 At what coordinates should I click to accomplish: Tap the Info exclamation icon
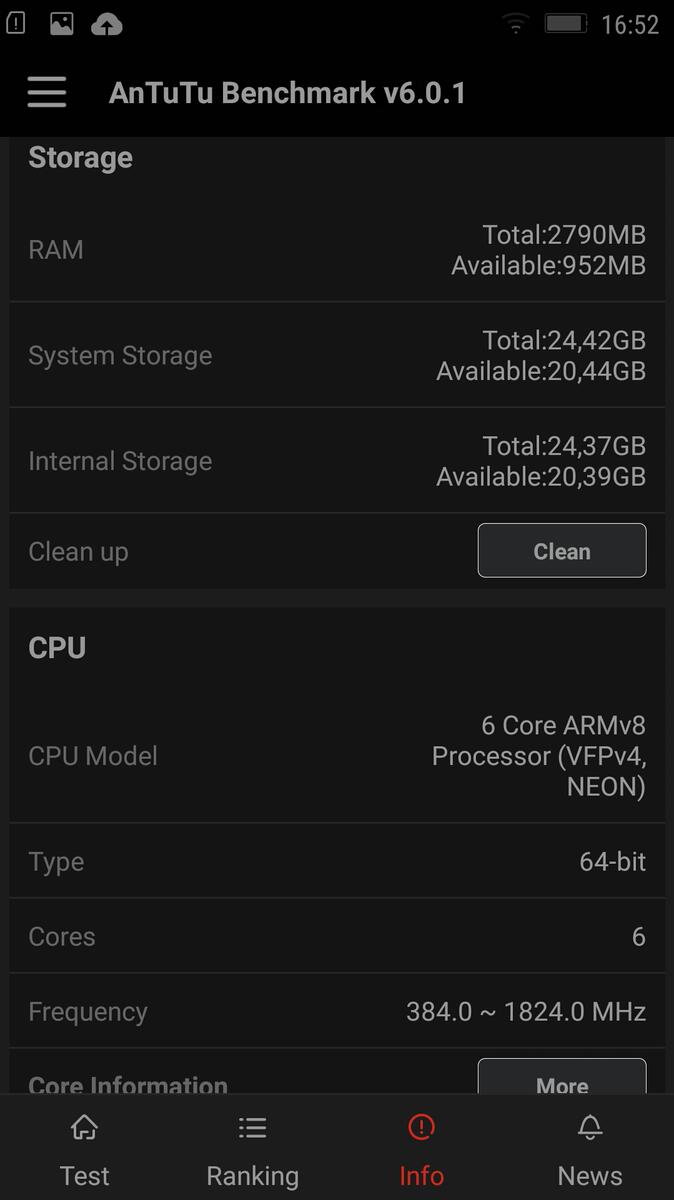click(x=421, y=1128)
